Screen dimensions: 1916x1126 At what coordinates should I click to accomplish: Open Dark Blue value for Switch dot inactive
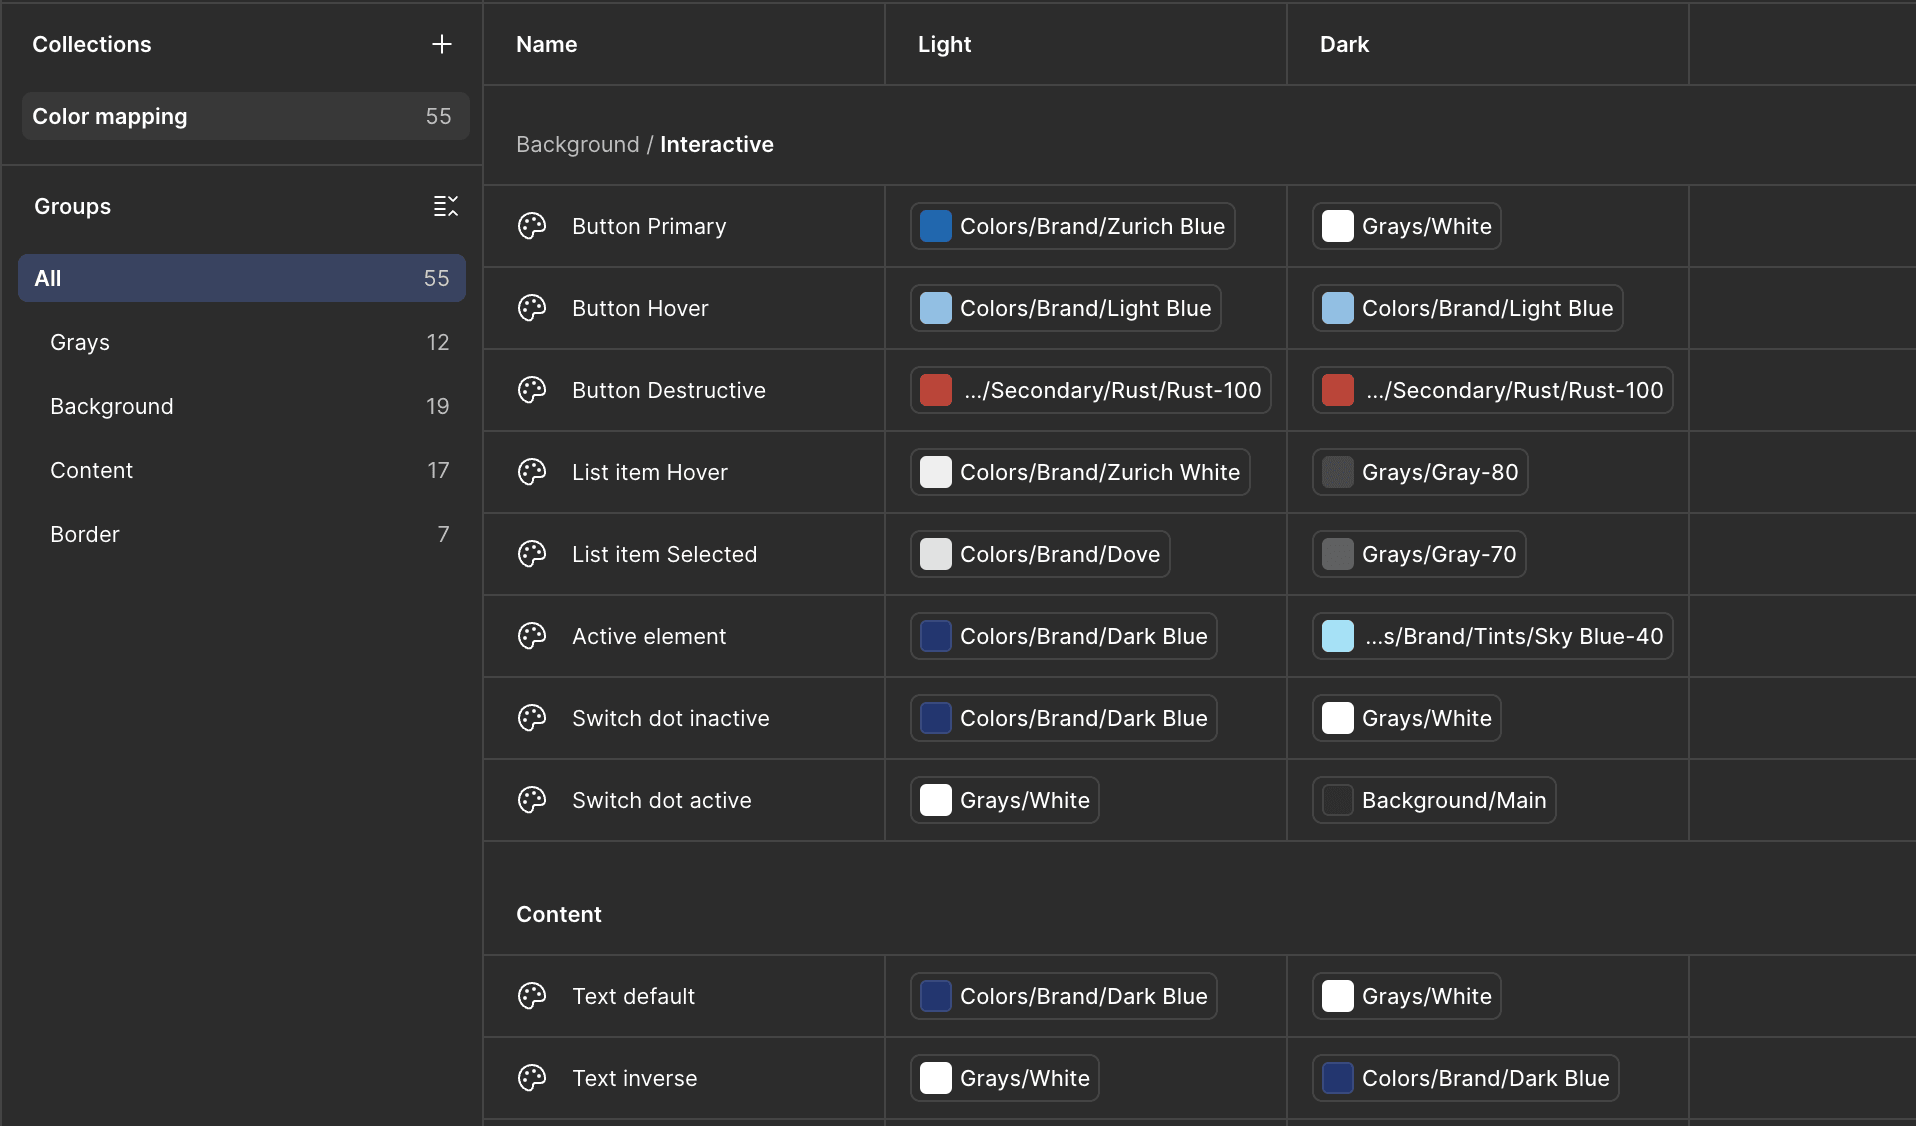pos(1064,718)
